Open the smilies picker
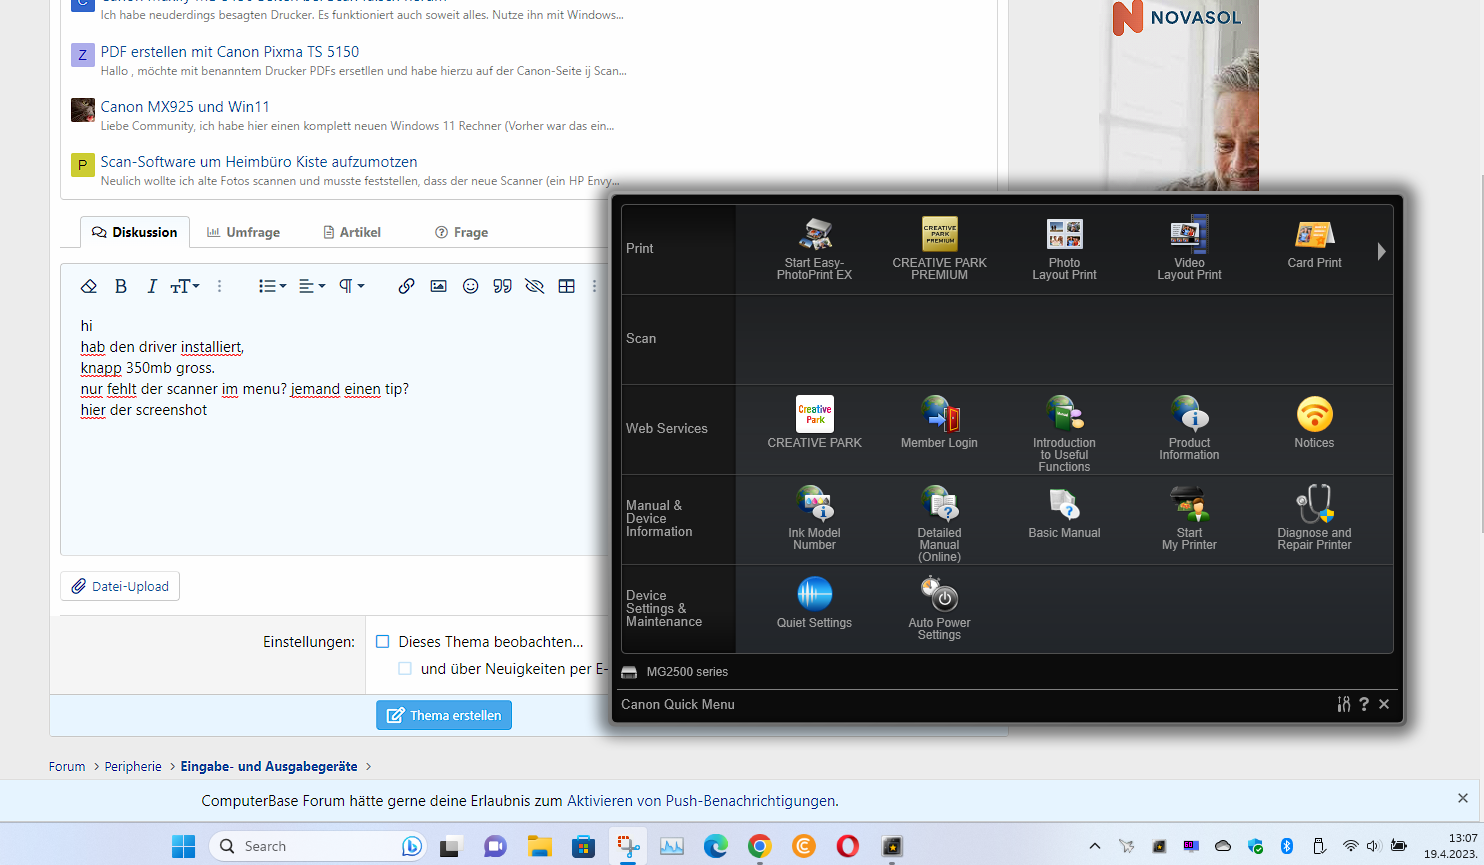 (x=470, y=286)
